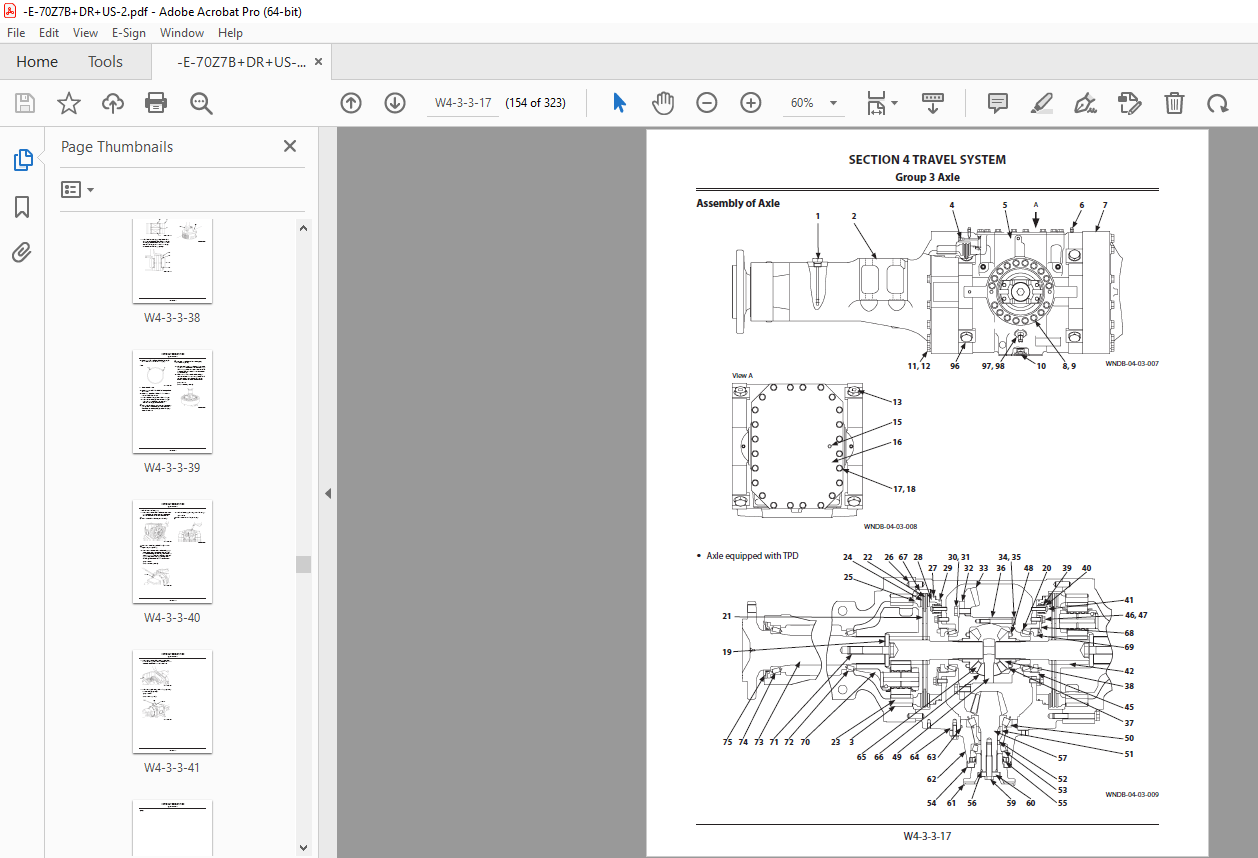Open the fit page options icon
Viewport: 1258px width, 858px height.
(x=876, y=103)
